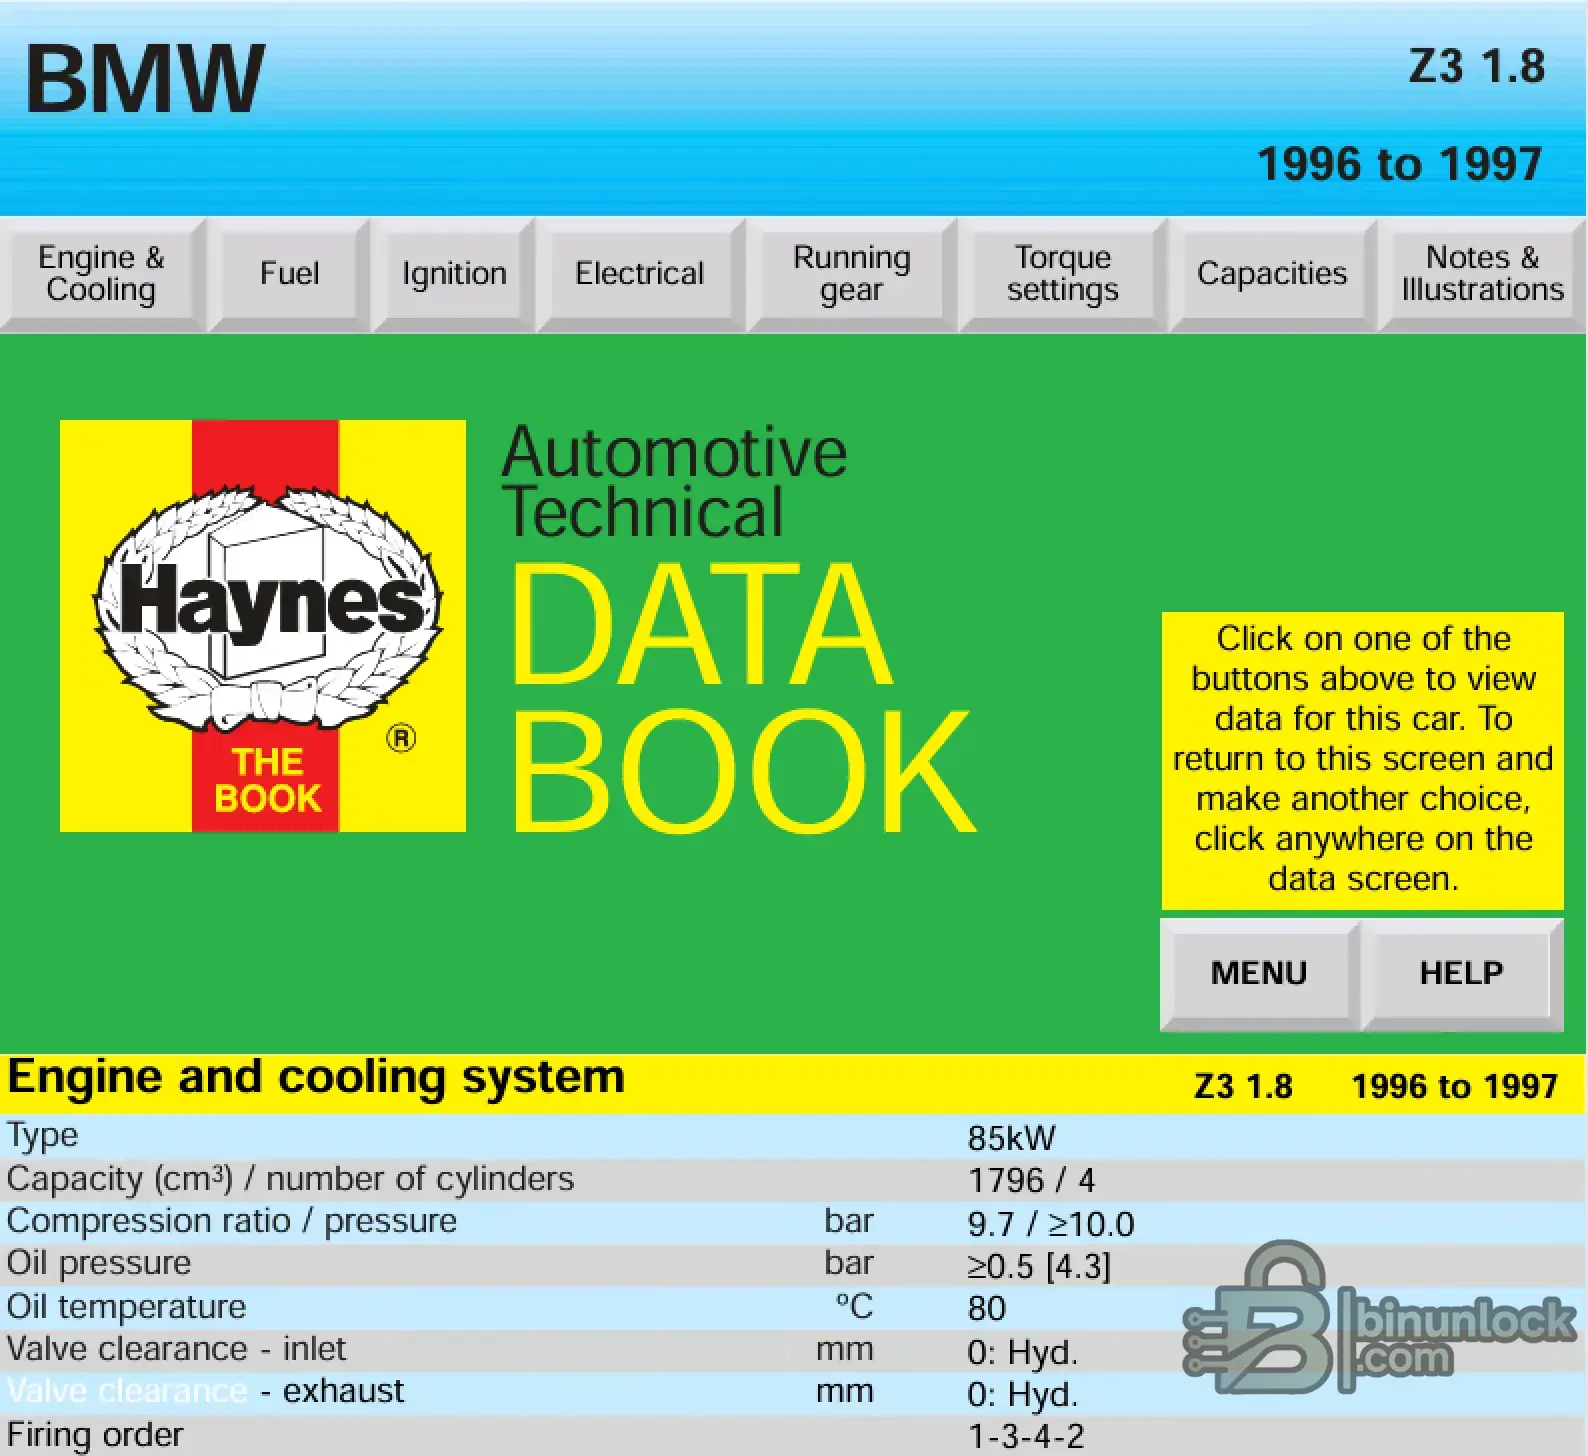Select the 'Oil pressure' row label

click(99, 1263)
